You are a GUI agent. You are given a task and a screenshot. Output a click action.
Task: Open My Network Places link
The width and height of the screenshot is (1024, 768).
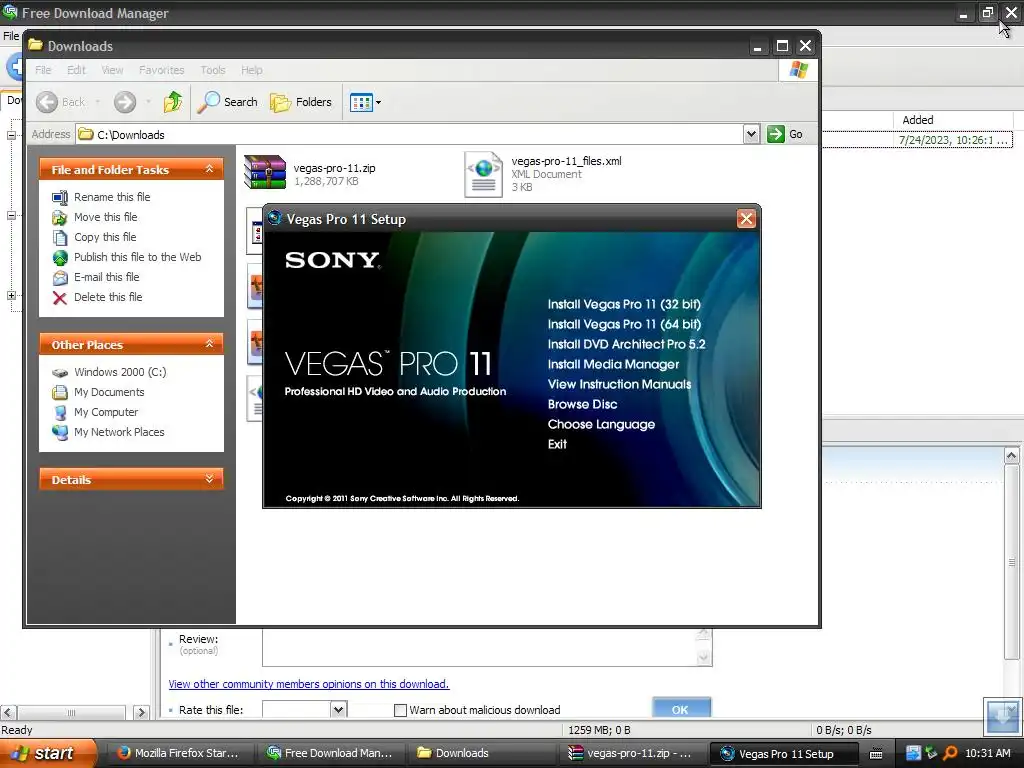119,432
